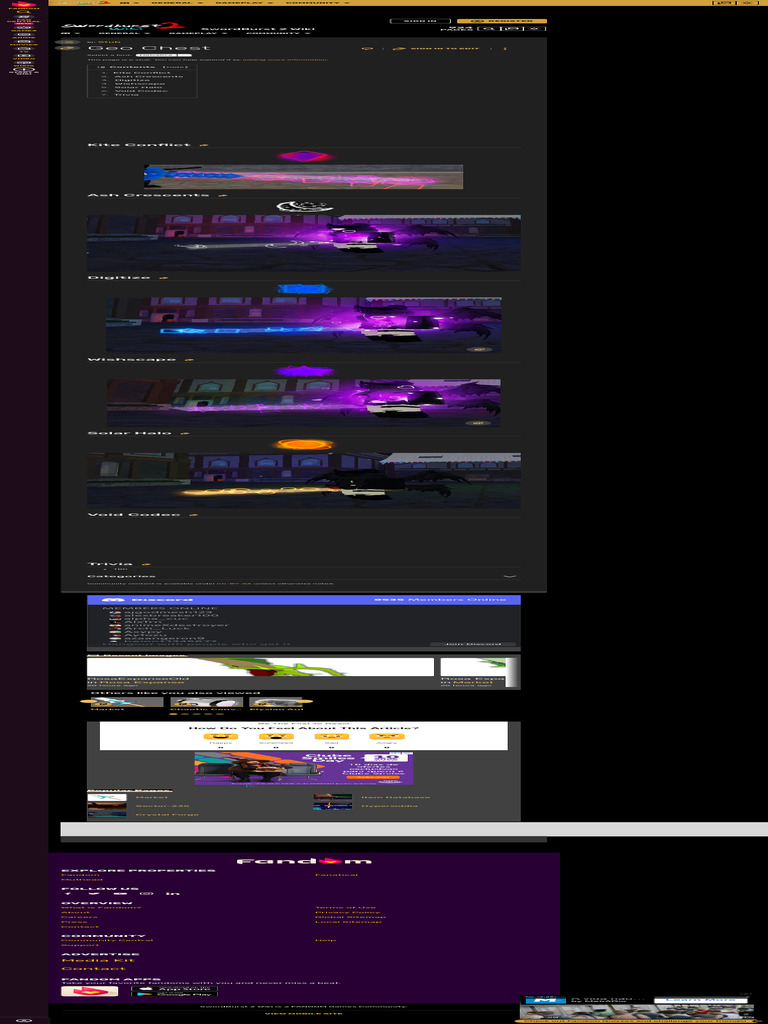
Task: Open the Fandom logo in the footer
Action: point(304,861)
